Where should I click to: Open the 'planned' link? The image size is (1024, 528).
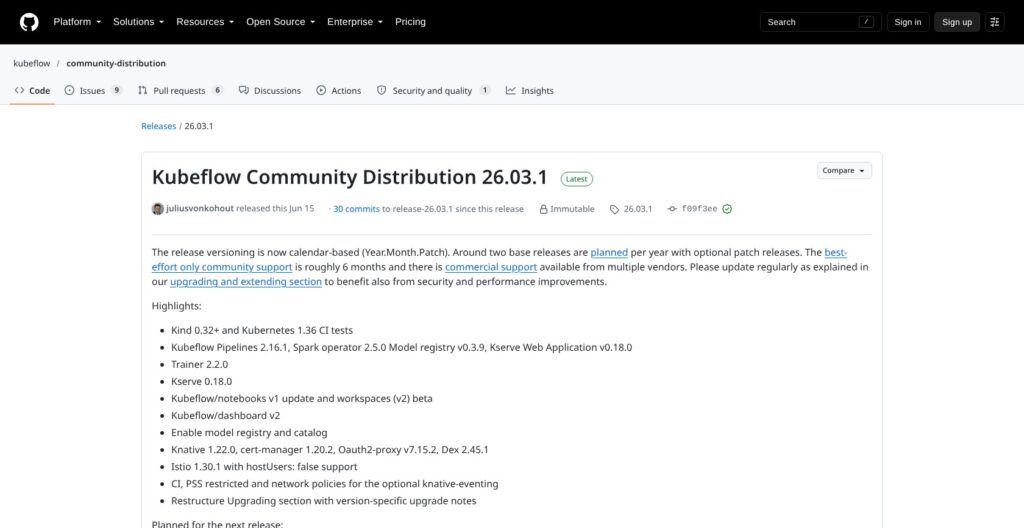[609, 252]
